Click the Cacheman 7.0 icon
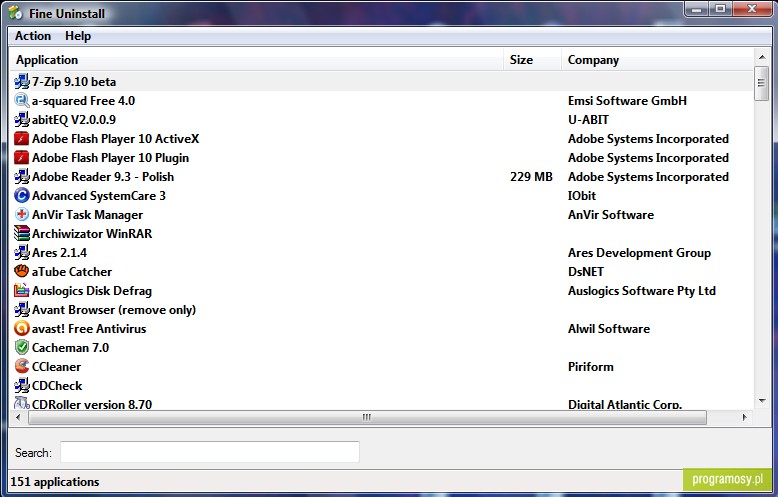Viewport: 778px width, 497px height. click(x=22, y=348)
